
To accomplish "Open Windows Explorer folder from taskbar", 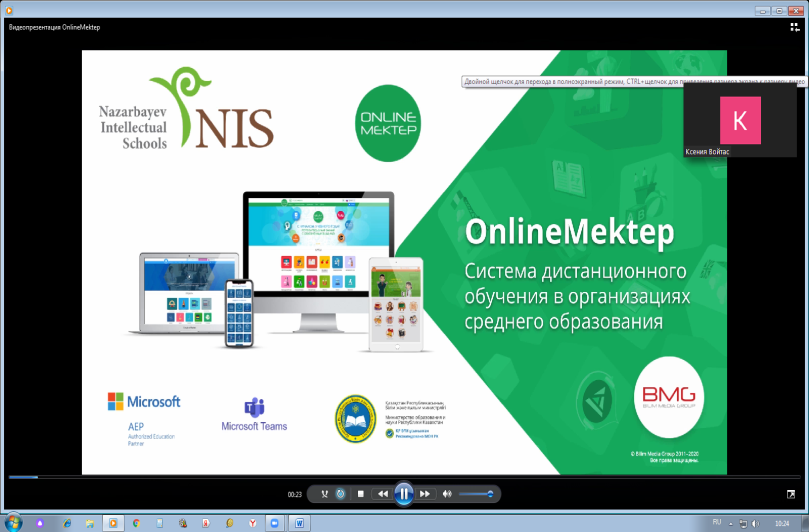I will (x=90, y=523).
